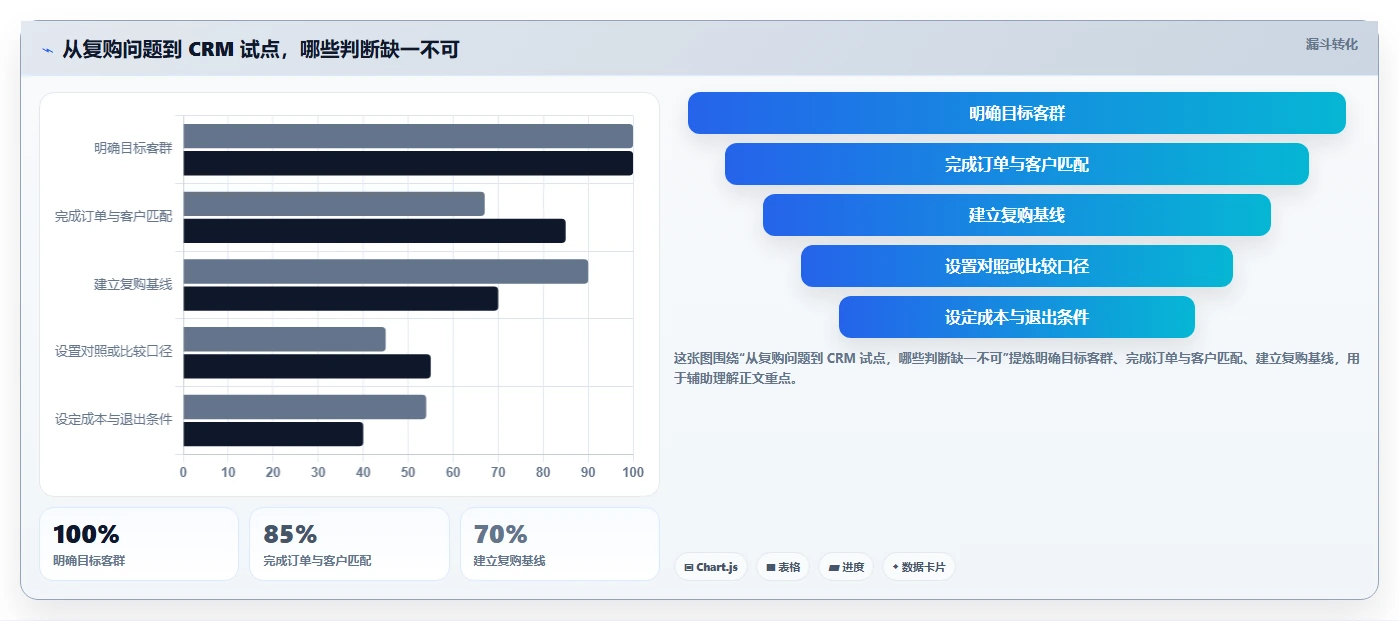Click the gray bar for 设定成本与退出条件
The height and width of the screenshot is (621, 1399).
click(x=305, y=407)
